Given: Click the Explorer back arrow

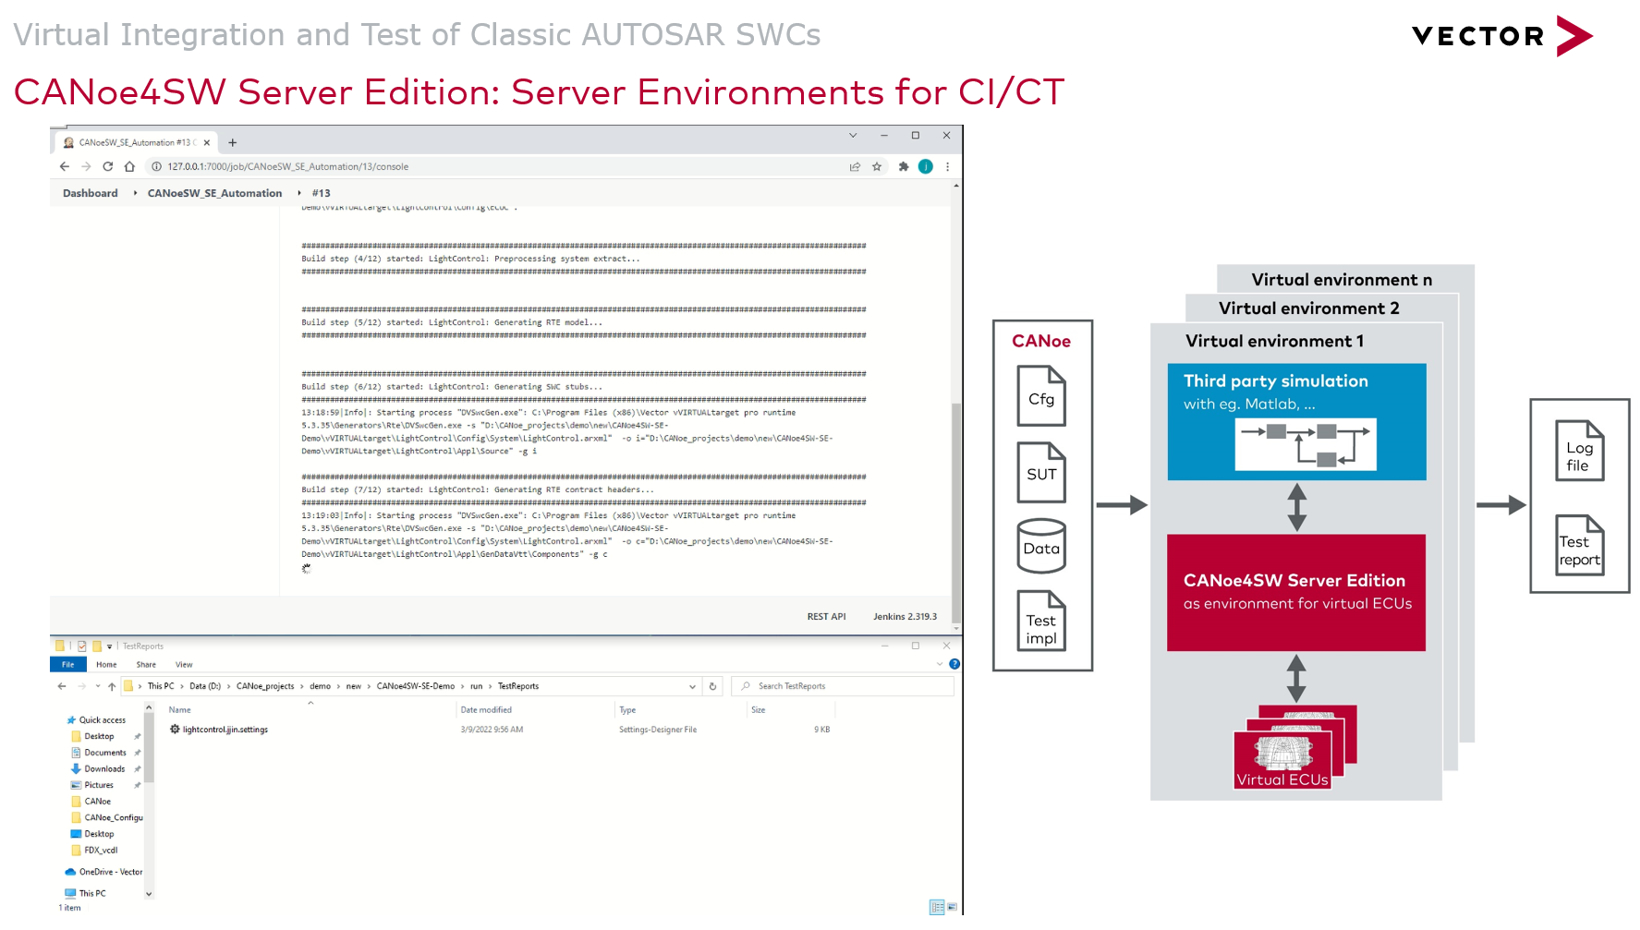Looking at the screenshot, I should [62, 686].
